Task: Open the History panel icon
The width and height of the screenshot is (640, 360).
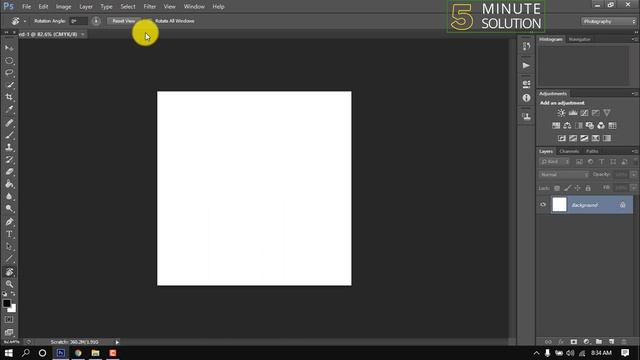Action: pos(526,47)
